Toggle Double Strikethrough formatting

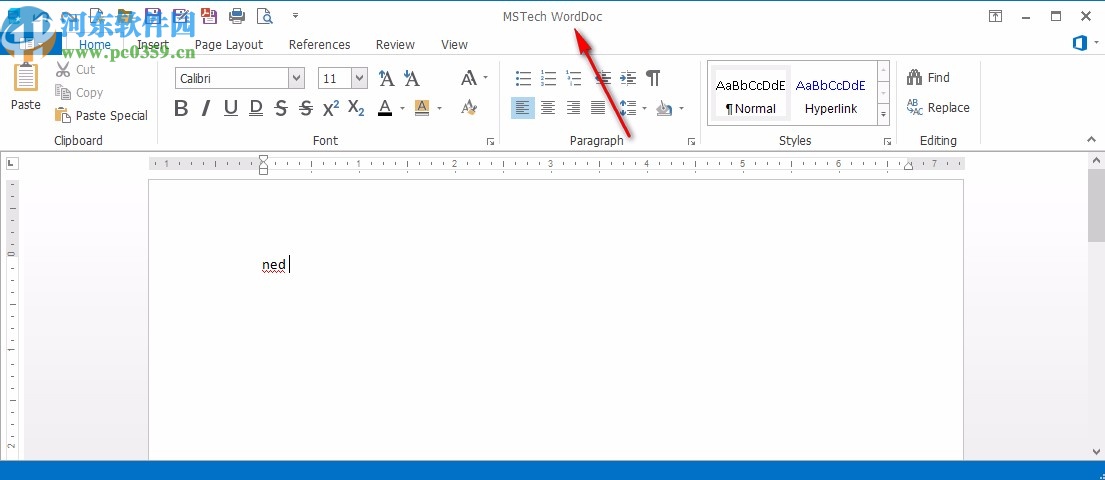click(305, 108)
